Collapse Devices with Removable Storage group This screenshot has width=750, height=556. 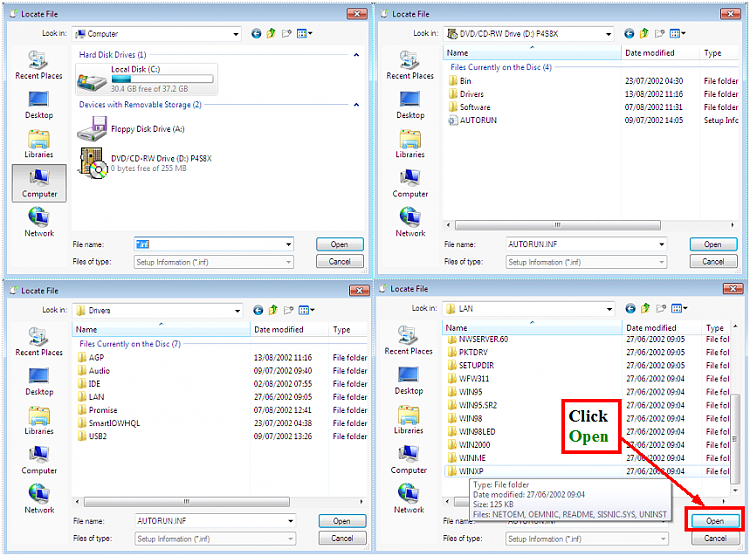click(356, 105)
